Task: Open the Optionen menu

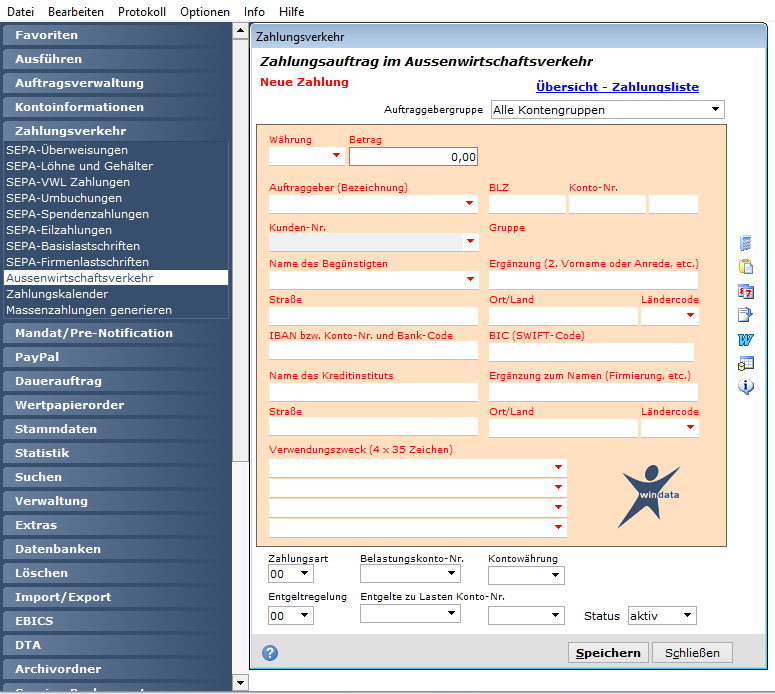Action: click(205, 11)
